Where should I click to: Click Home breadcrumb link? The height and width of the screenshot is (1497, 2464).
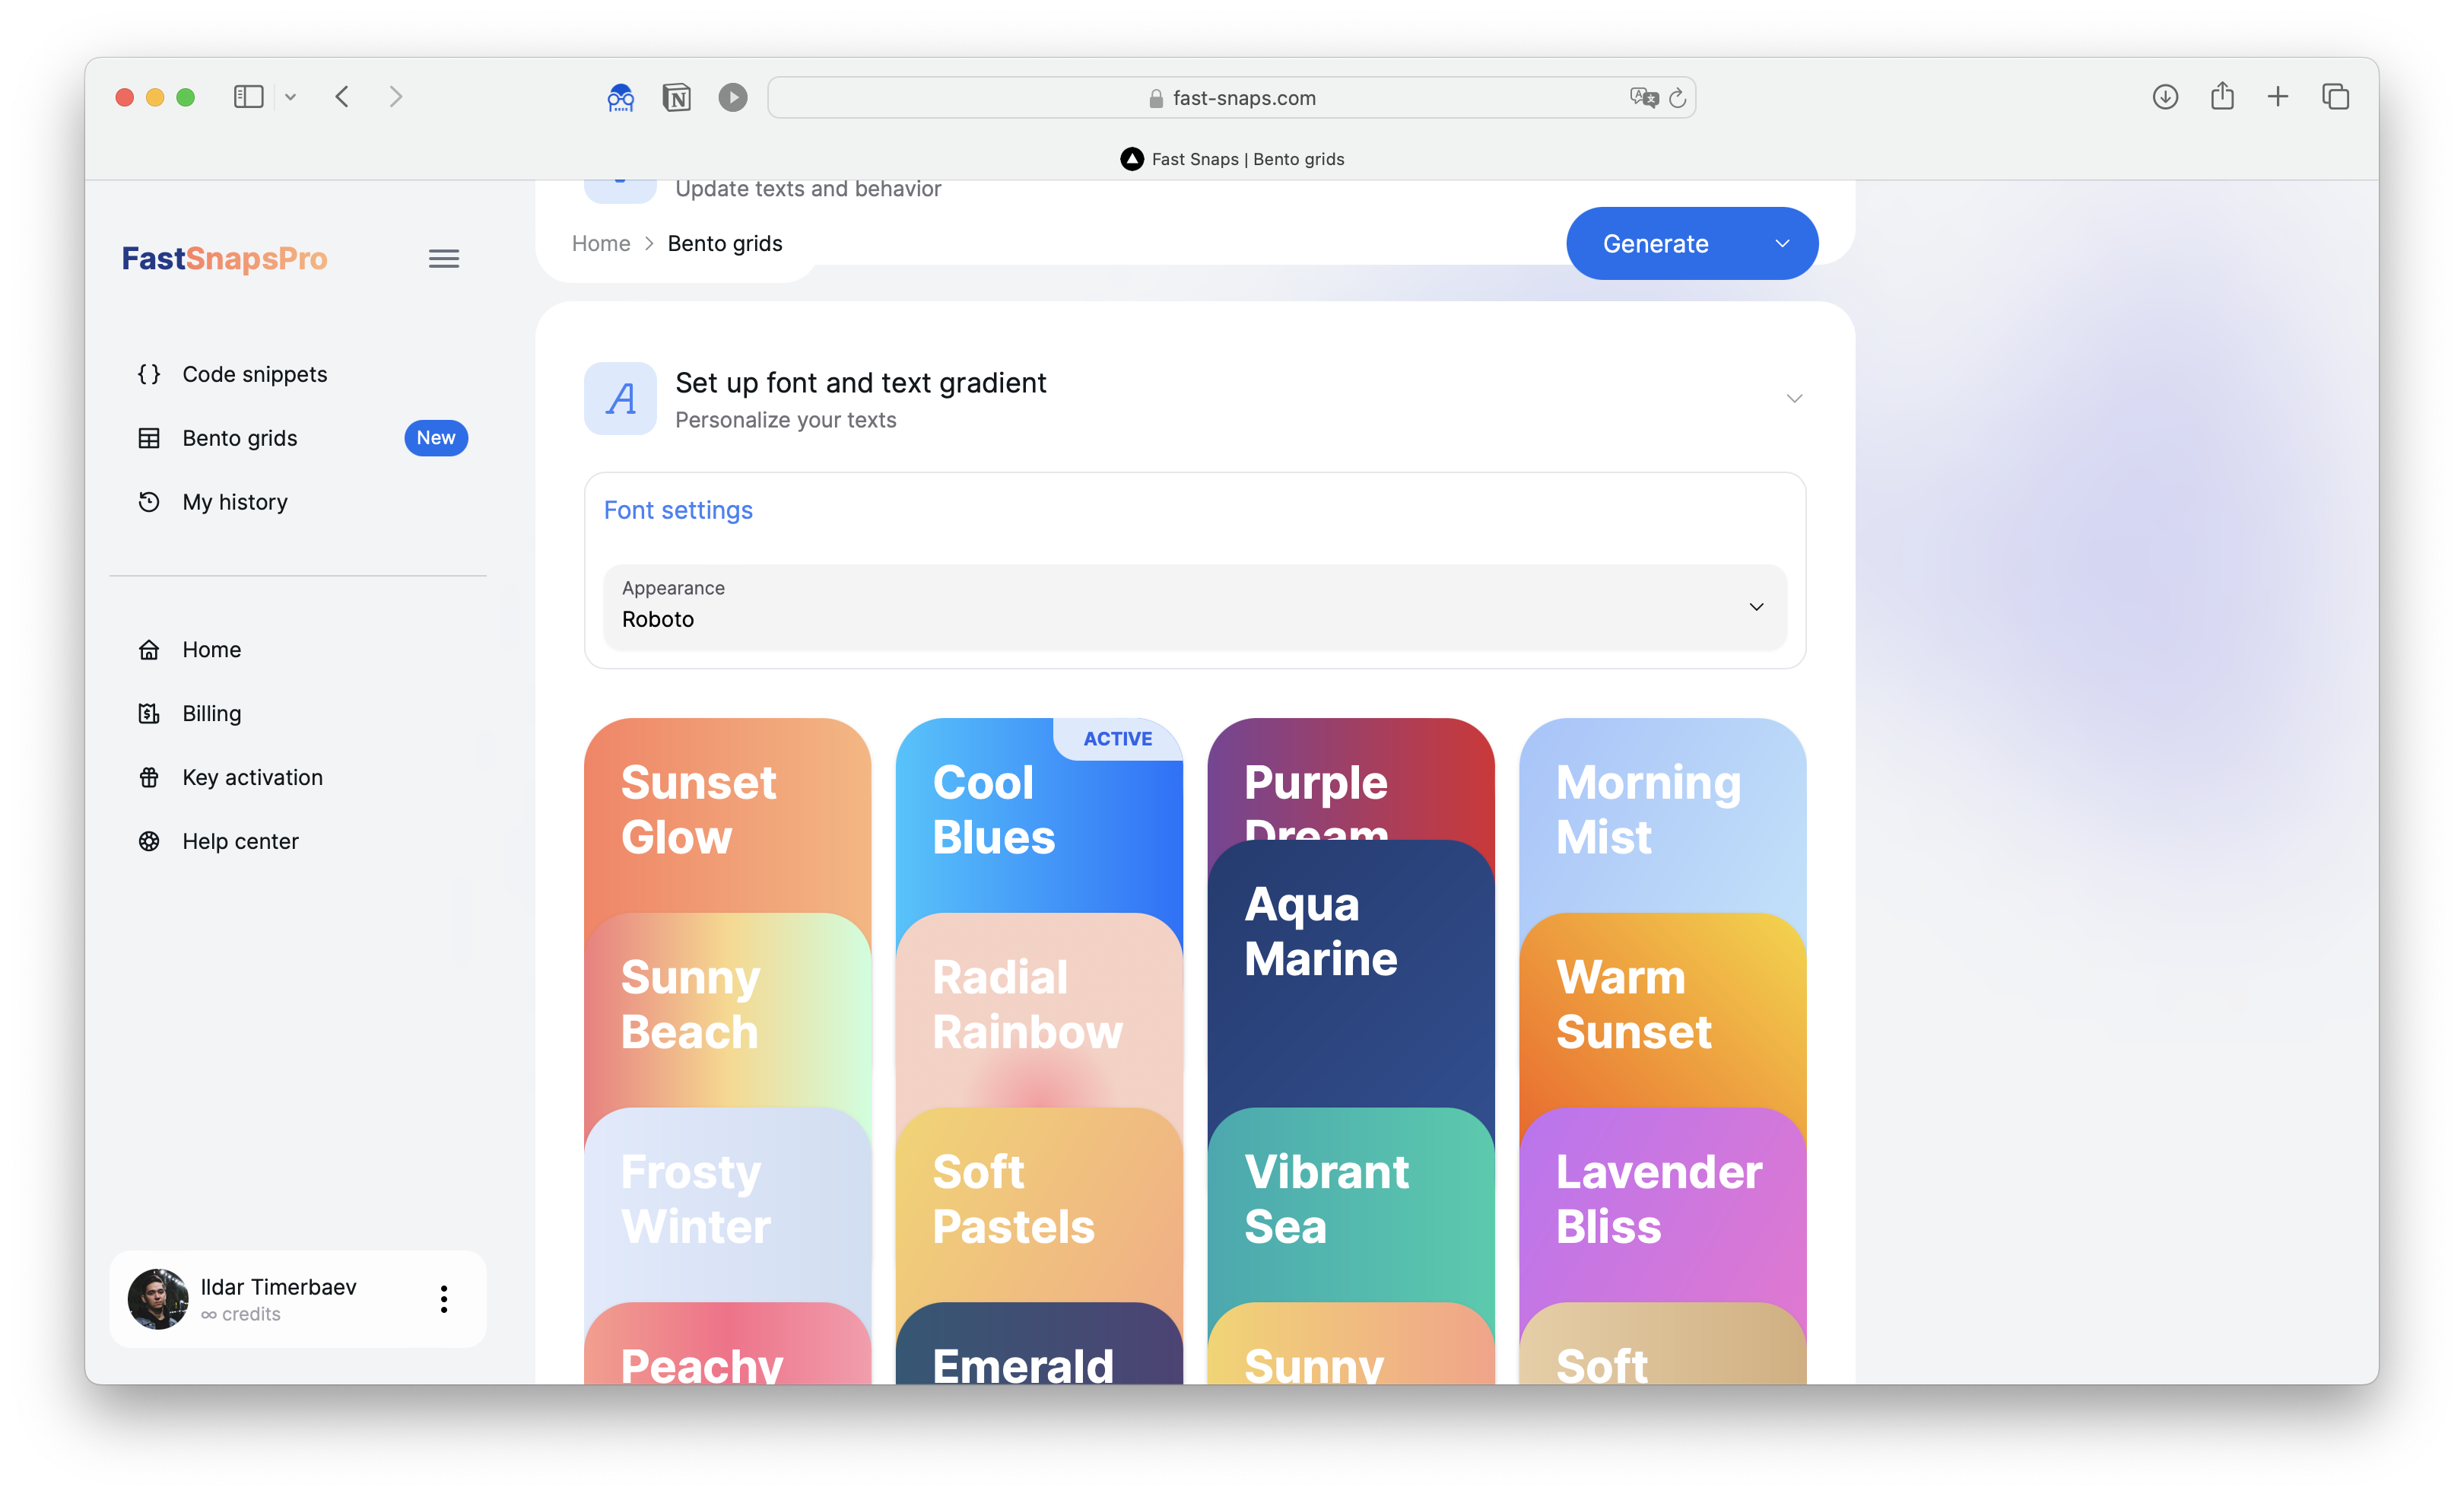point(601,244)
